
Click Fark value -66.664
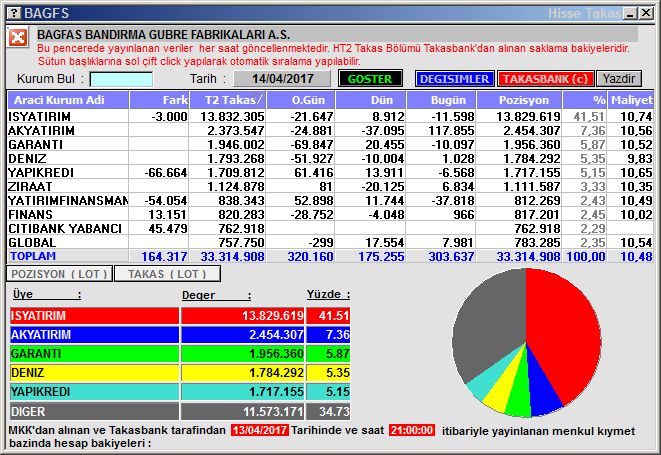coord(166,172)
